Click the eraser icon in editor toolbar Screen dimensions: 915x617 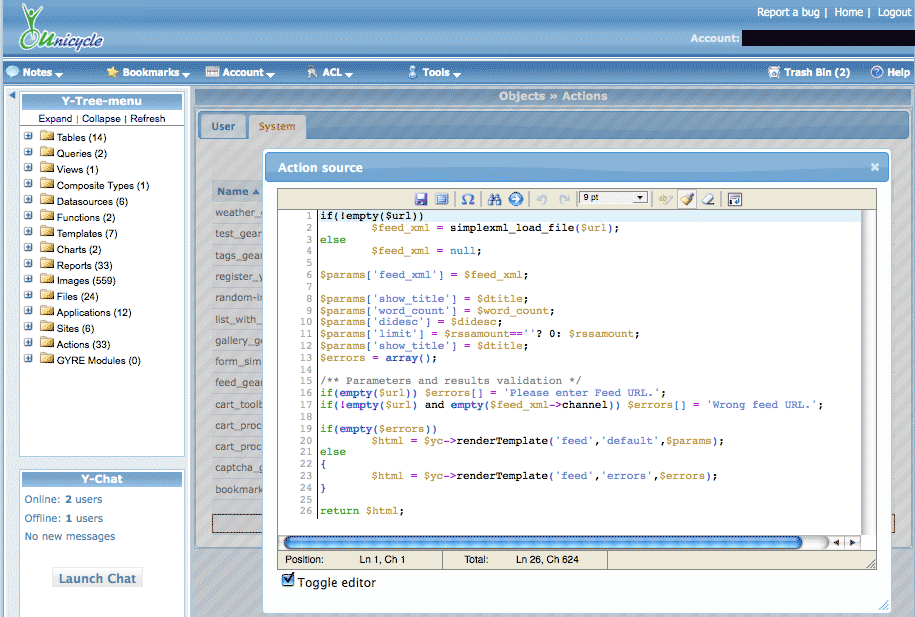coord(707,199)
